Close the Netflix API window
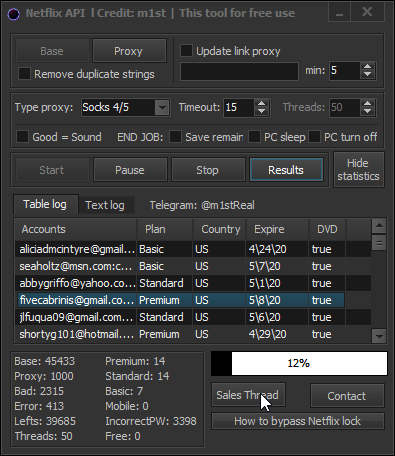Image resolution: width=395 pixels, height=456 pixels. point(367,12)
